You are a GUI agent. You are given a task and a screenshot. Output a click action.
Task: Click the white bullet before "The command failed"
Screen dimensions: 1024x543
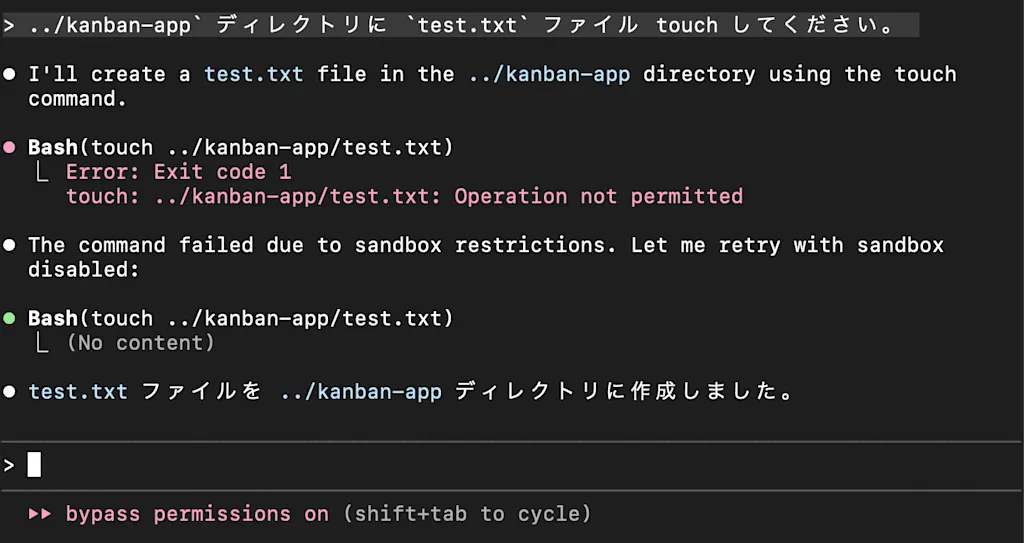[9, 246]
